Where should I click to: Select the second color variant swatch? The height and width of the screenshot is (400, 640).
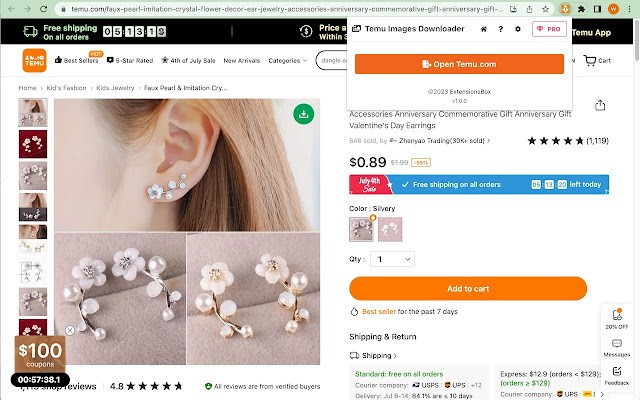390,229
